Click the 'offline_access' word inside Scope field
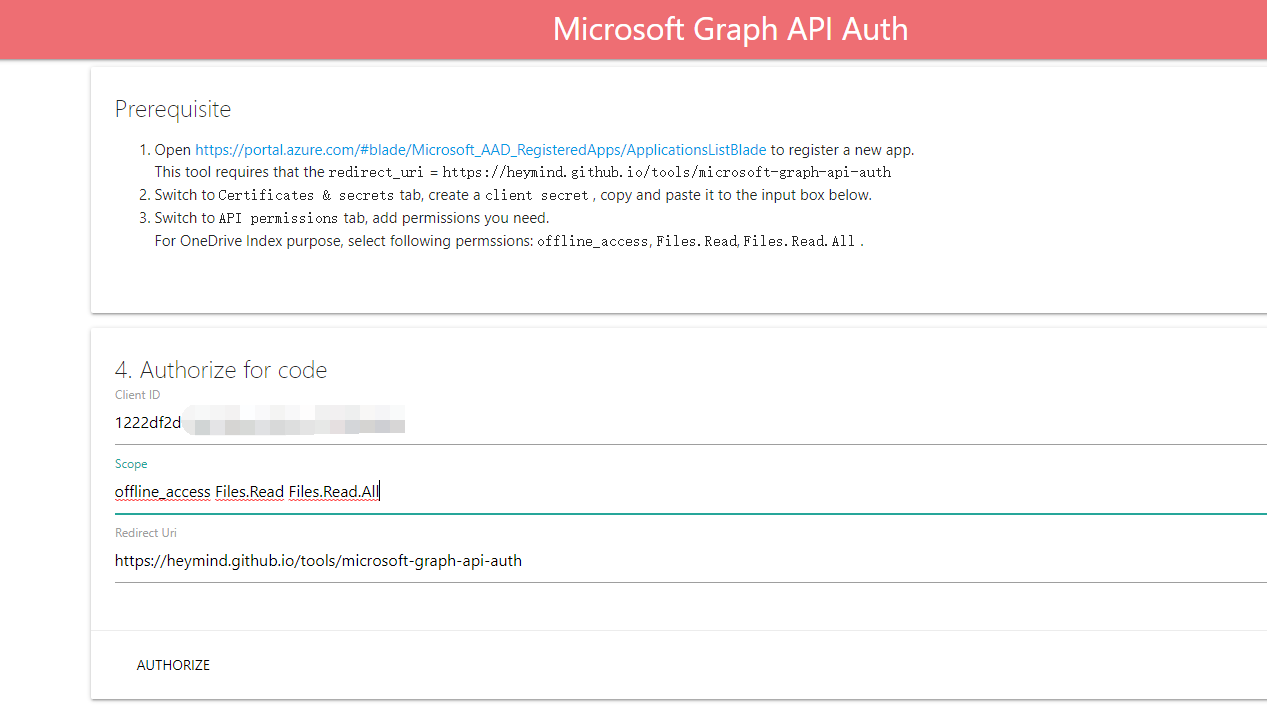Image resolution: width=1267 pixels, height=705 pixels. coord(162,491)
